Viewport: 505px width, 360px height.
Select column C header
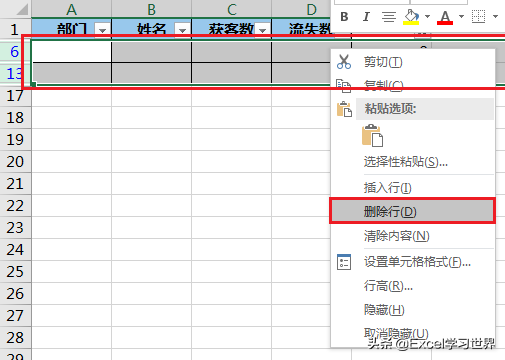(x=231, y=9)
